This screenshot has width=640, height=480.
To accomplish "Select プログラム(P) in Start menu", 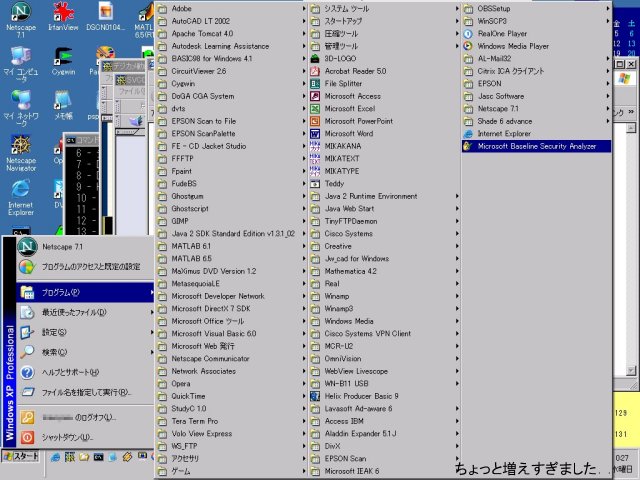I will tap(85, 292).
